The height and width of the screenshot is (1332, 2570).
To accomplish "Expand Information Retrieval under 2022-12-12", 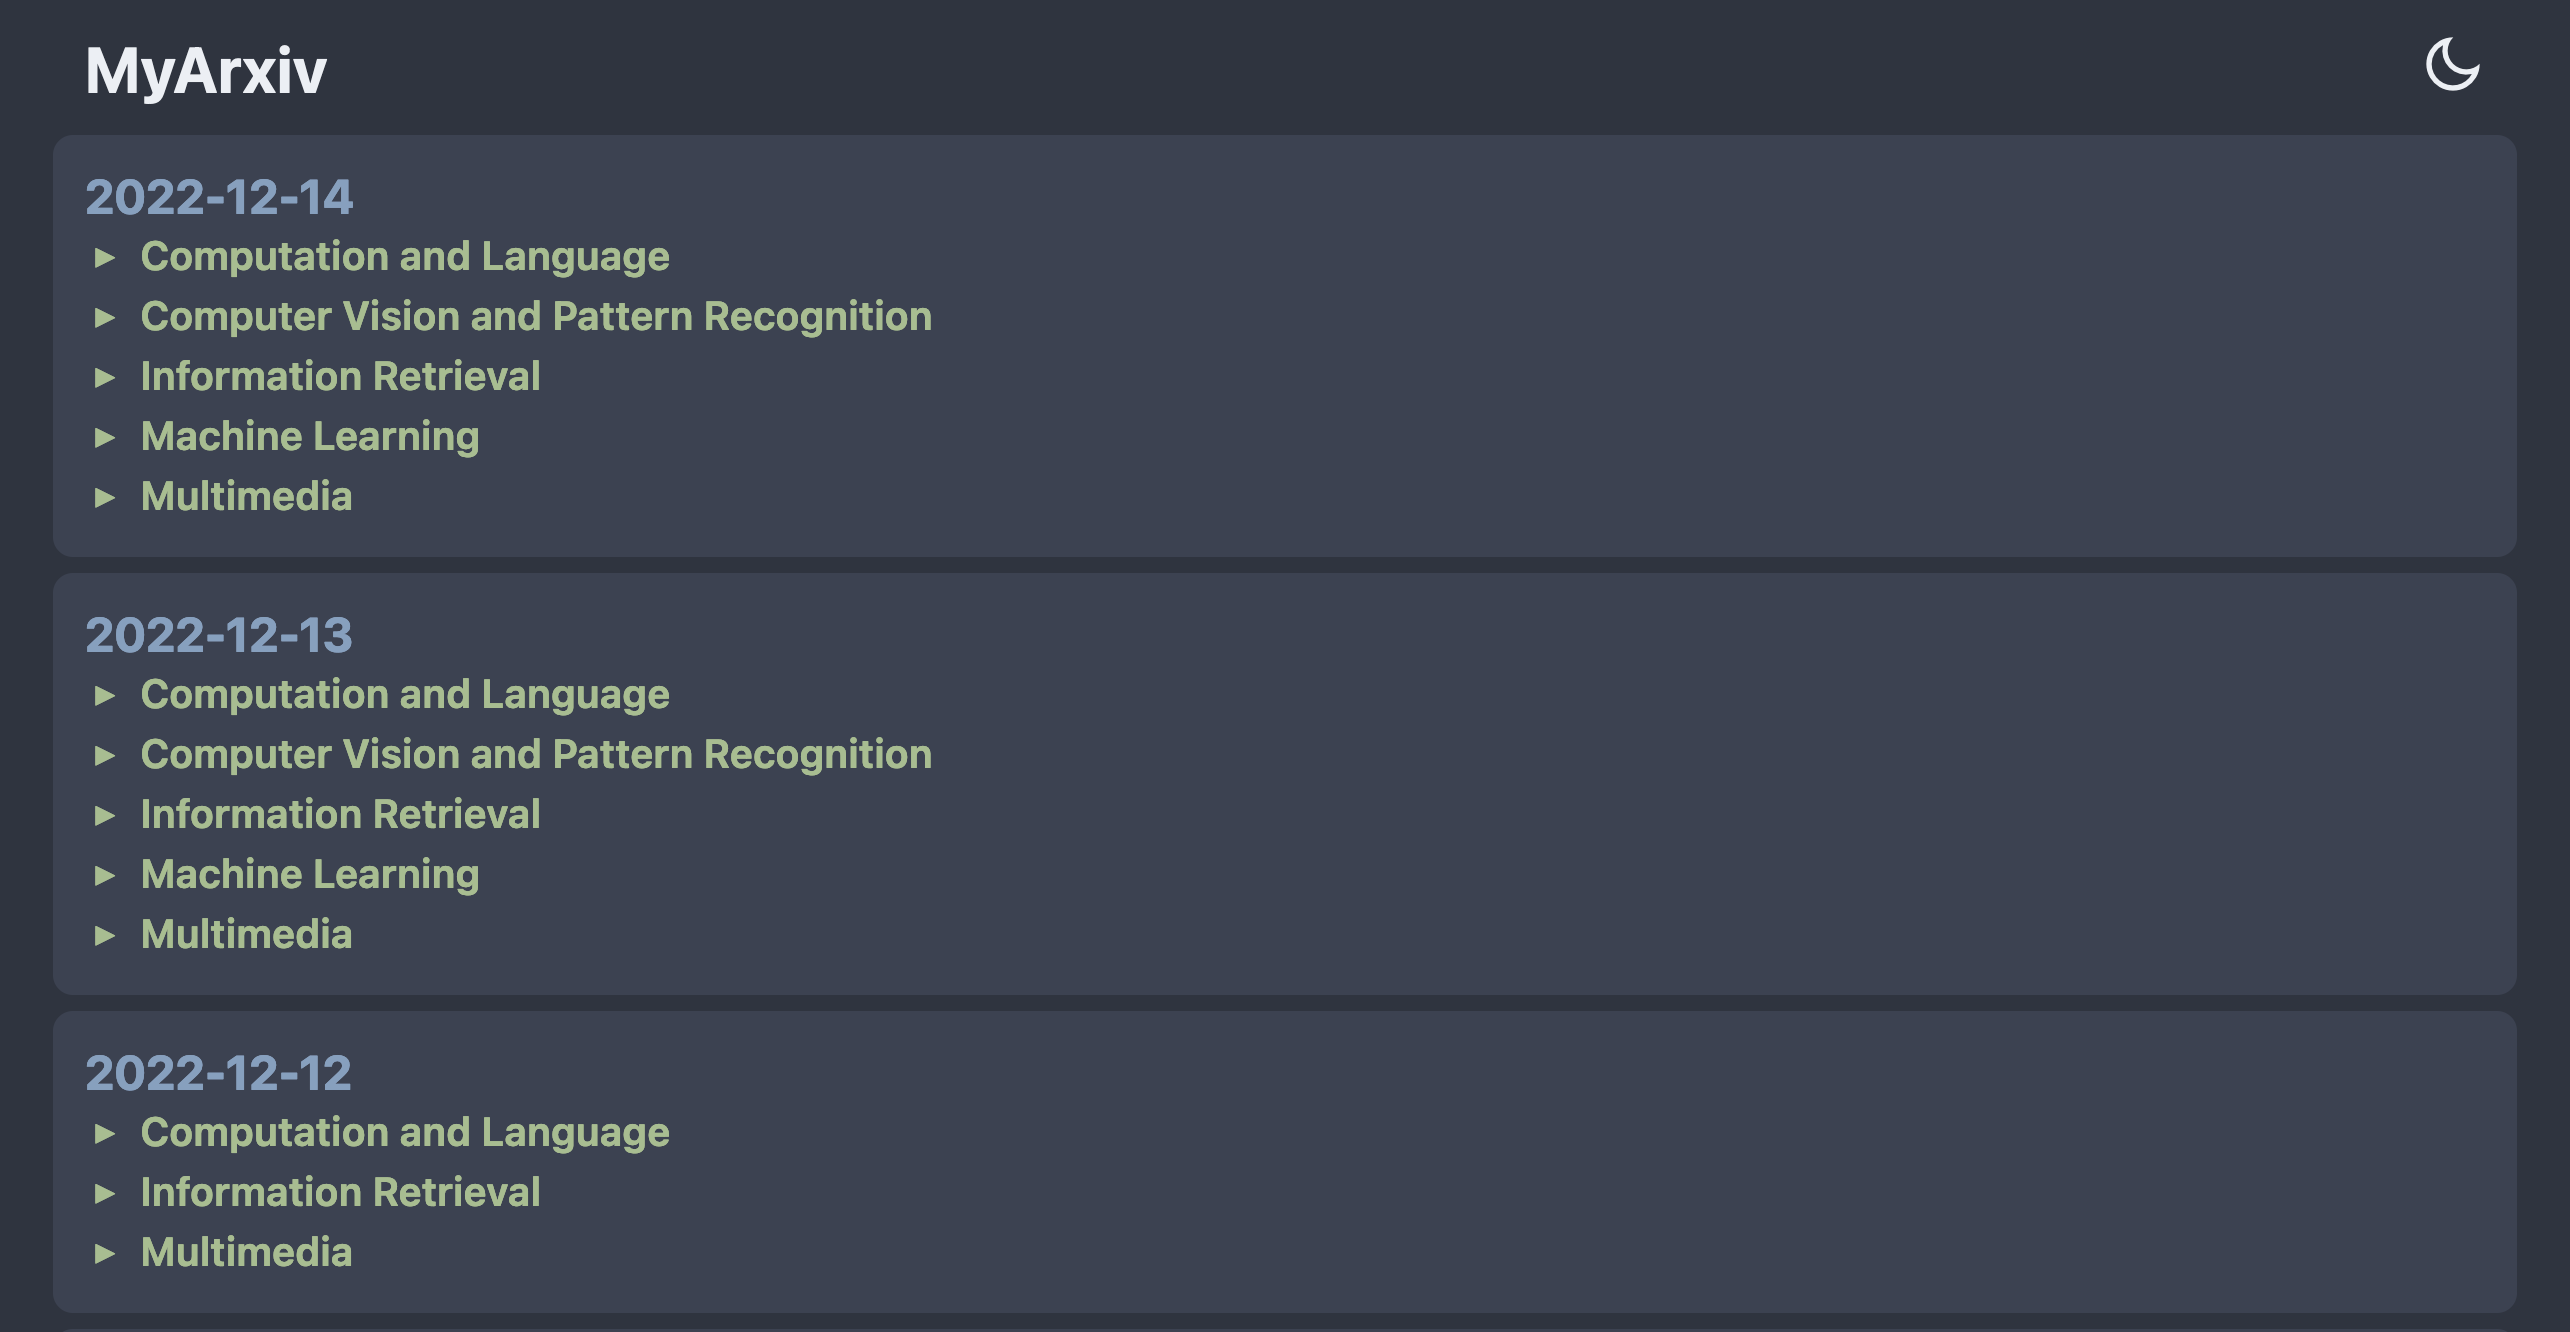I will click(x=340, y=1193).
